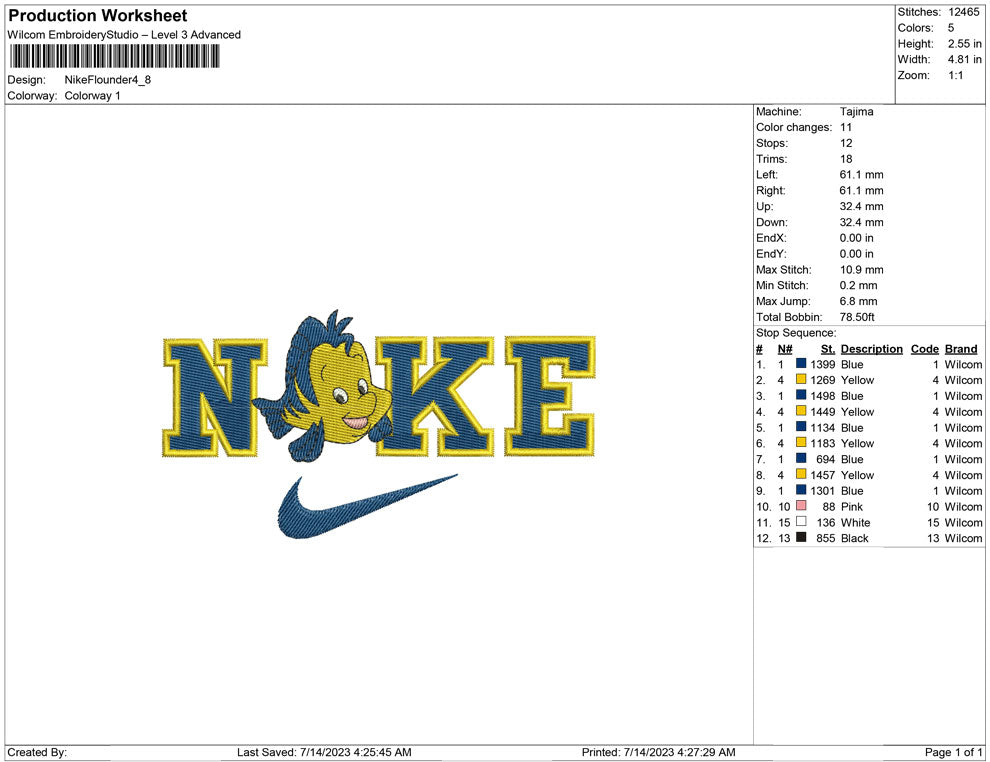
Task: Click the 'Page 1 of 1' footer text
Action: pos(953,752)
